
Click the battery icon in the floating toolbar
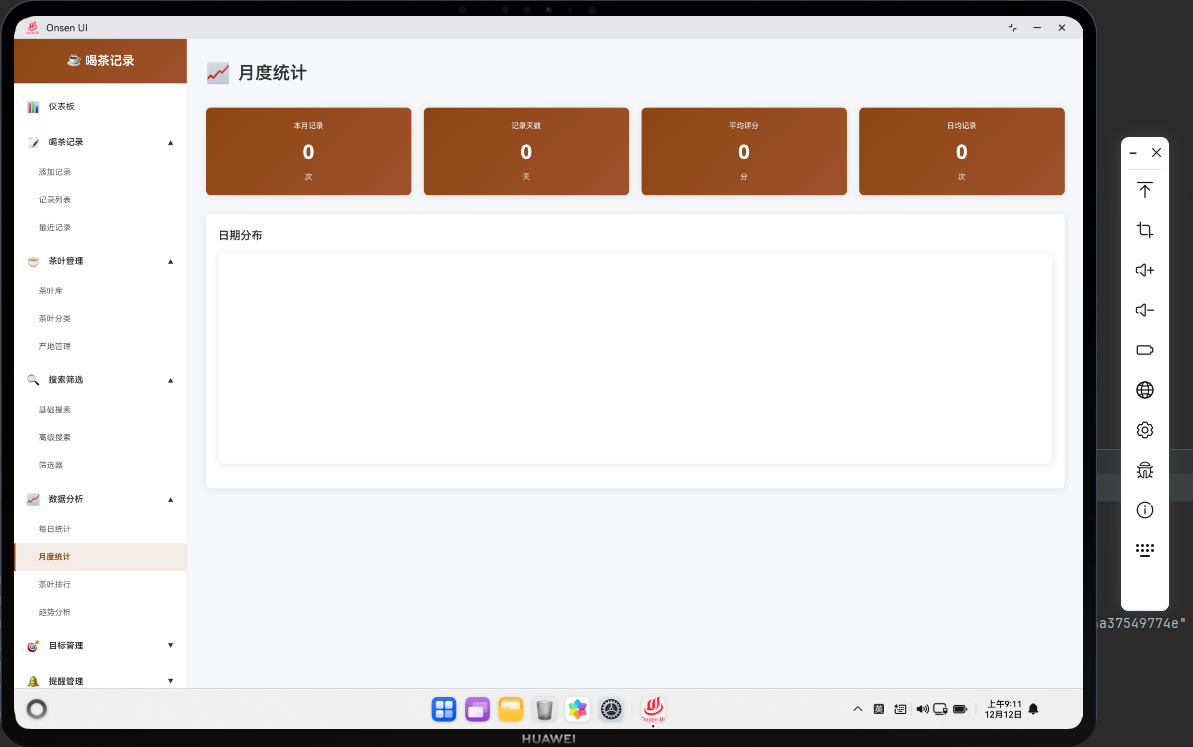[1144, 350]
